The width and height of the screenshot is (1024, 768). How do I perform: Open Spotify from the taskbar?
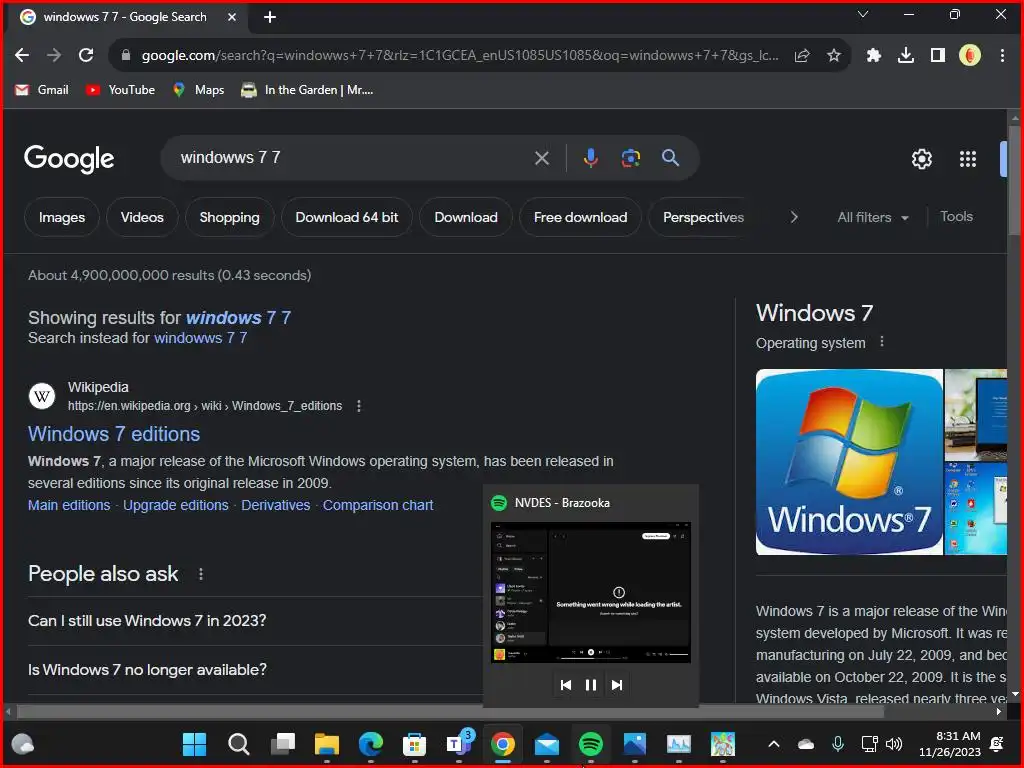(590, 744)
